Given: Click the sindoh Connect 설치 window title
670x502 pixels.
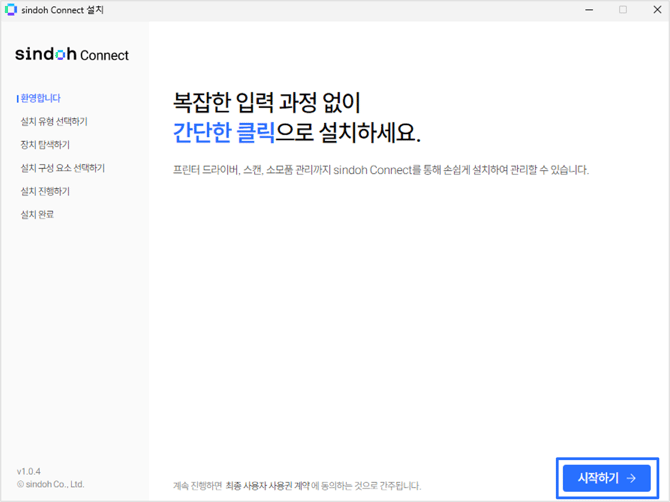Looking at the screenshot, I should pos(62,10).
